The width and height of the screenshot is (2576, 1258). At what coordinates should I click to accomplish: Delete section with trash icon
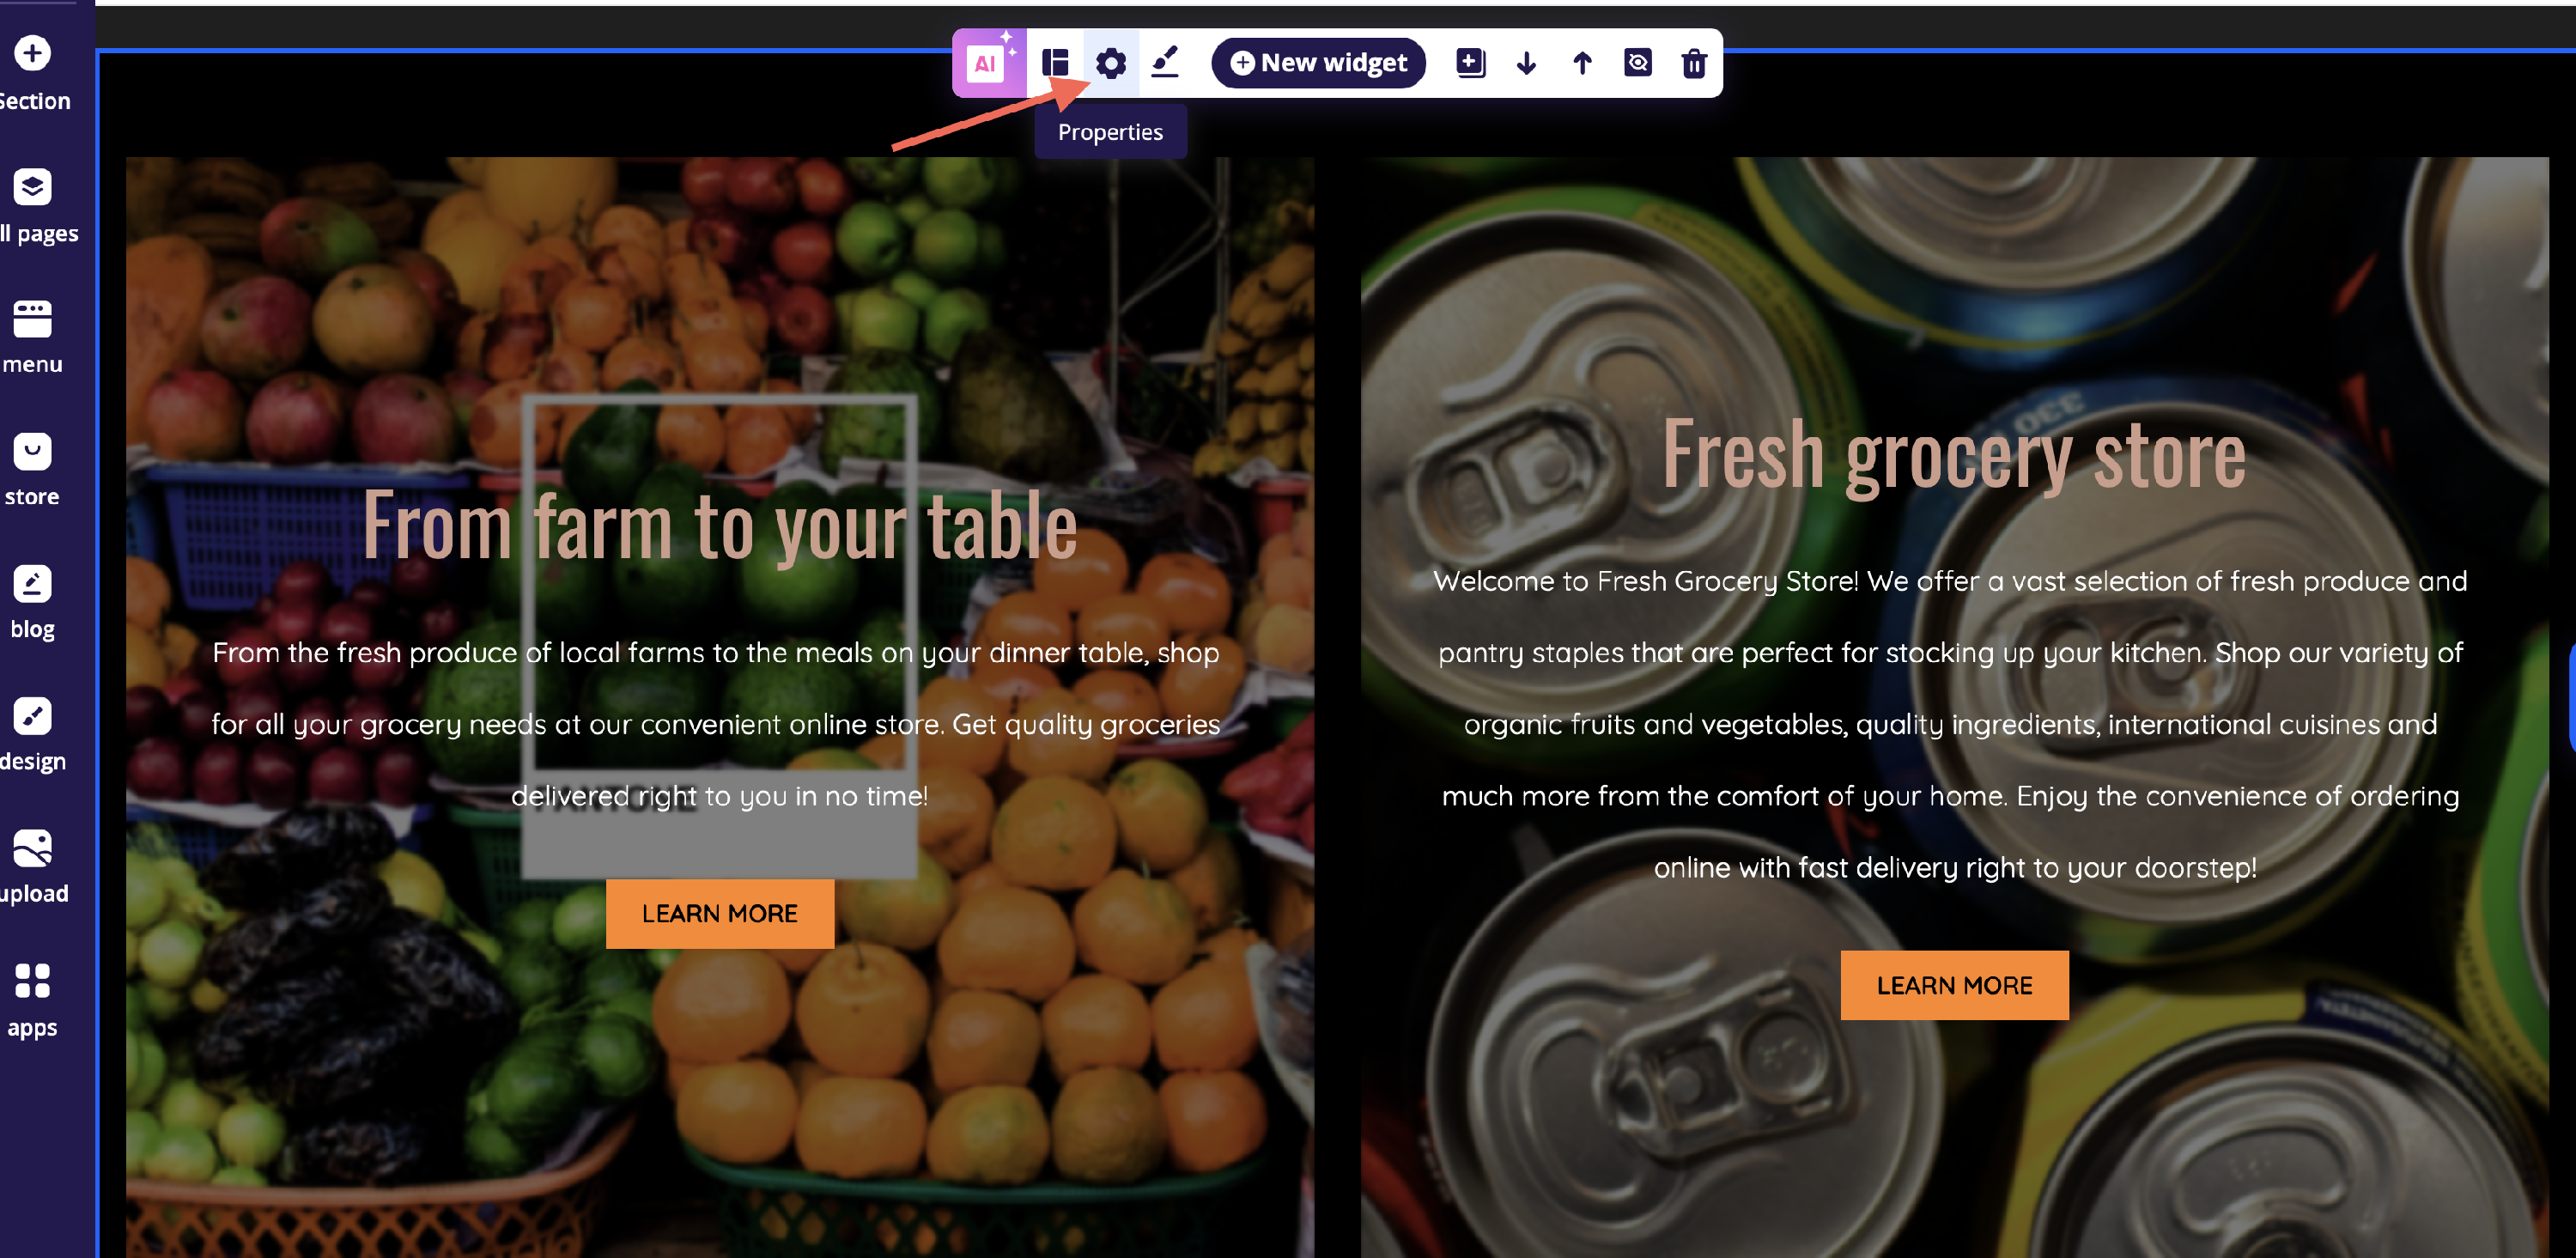1694,63
